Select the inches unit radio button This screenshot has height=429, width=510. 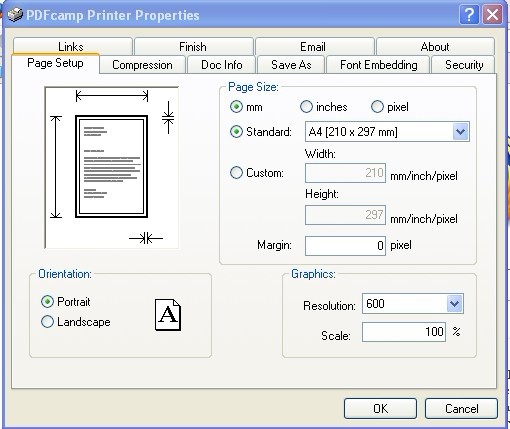[x=306, y=107]
